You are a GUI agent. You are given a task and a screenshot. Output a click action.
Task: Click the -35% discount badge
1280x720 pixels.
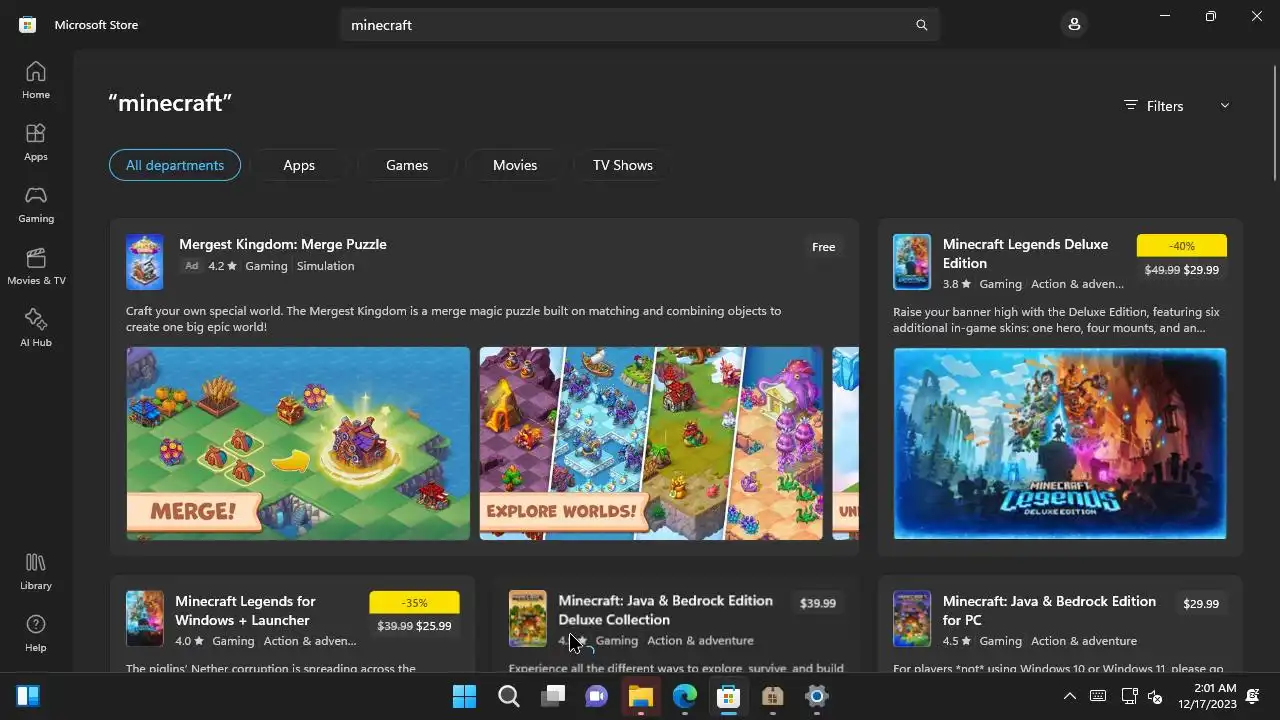coord(414,603)
